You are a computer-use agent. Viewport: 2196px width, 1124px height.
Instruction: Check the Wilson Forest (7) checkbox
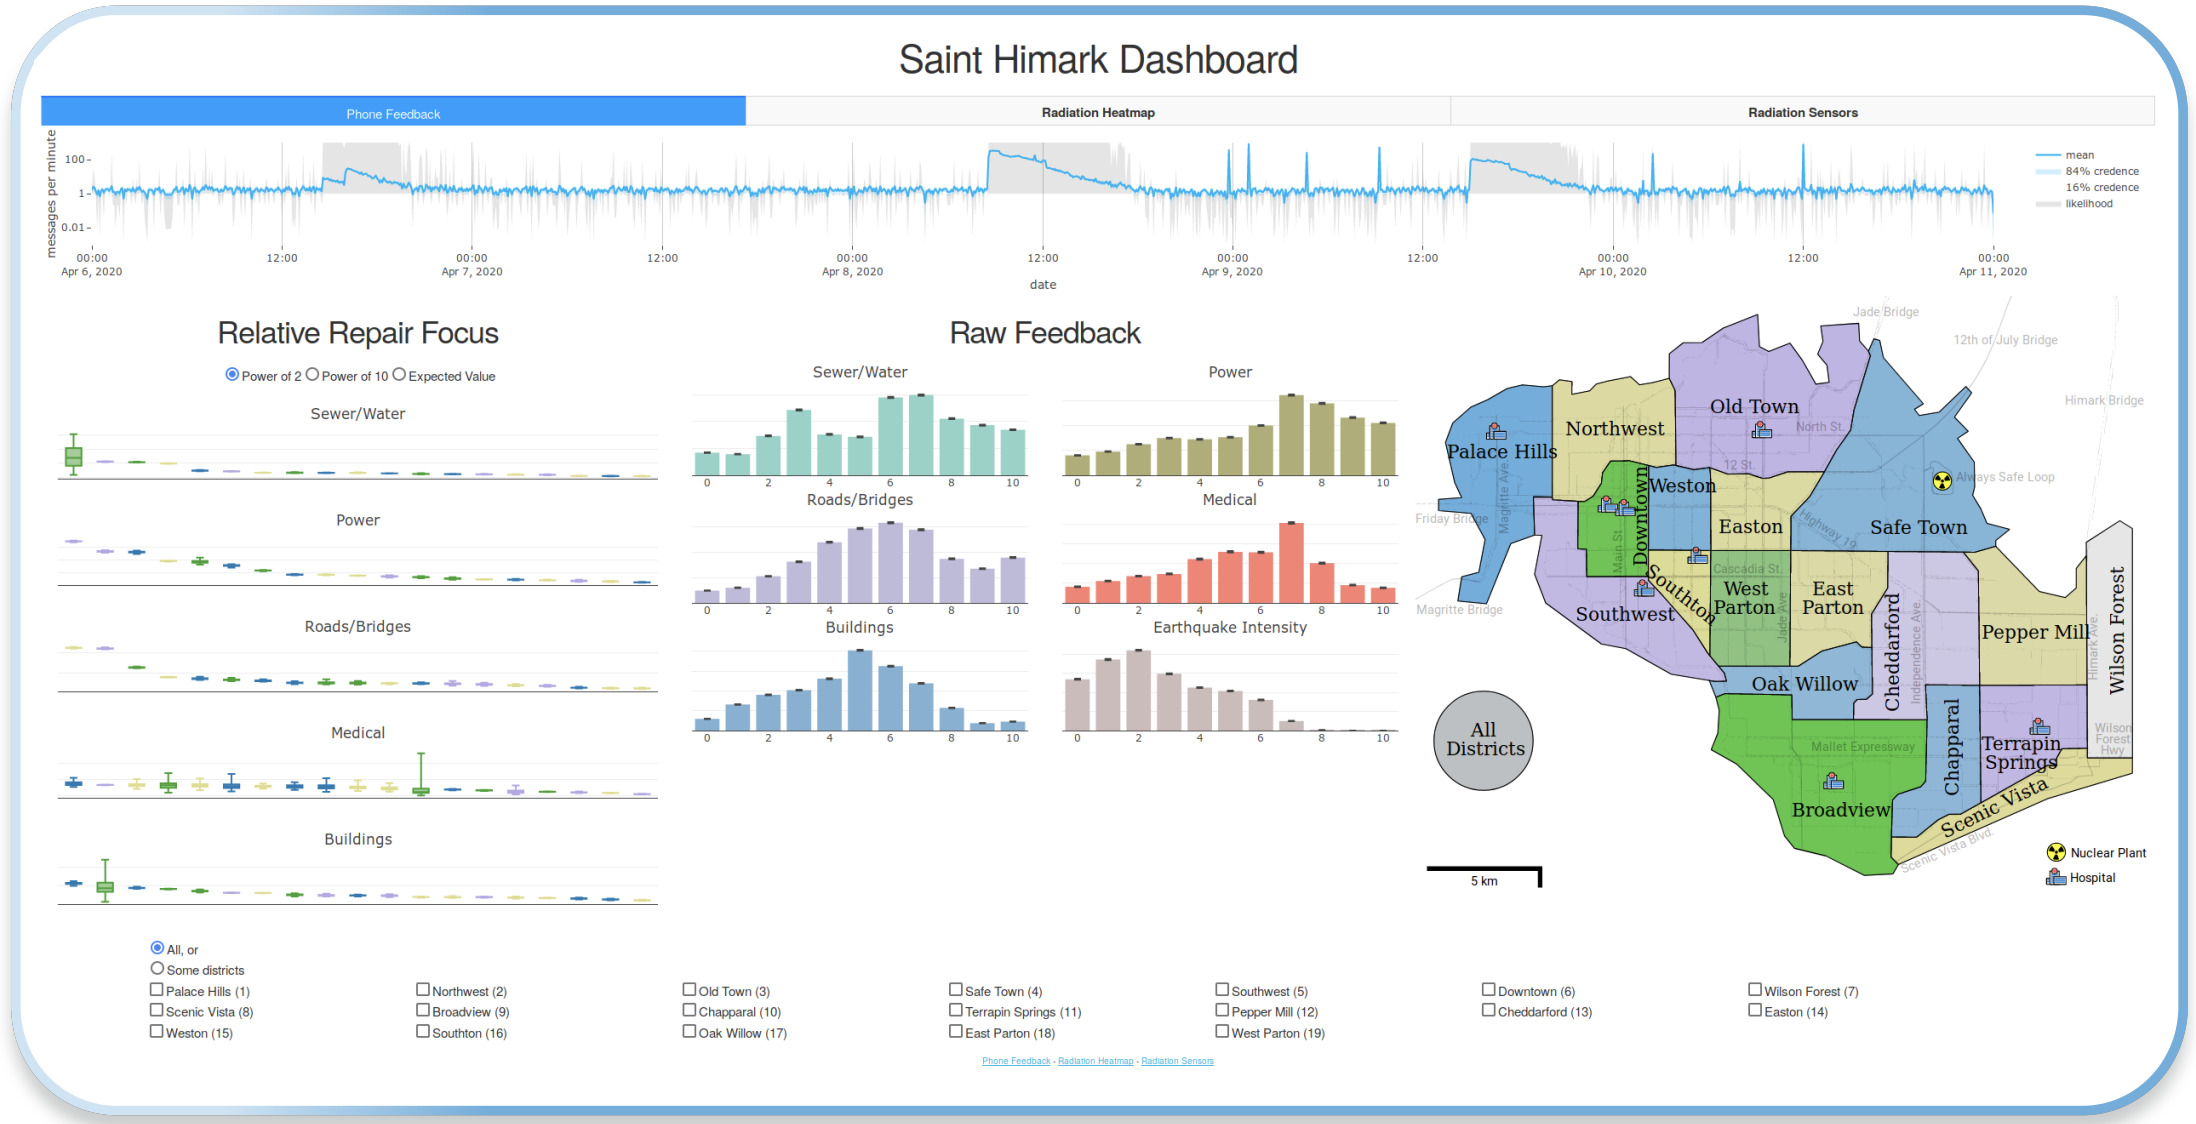click(1755, 990)
